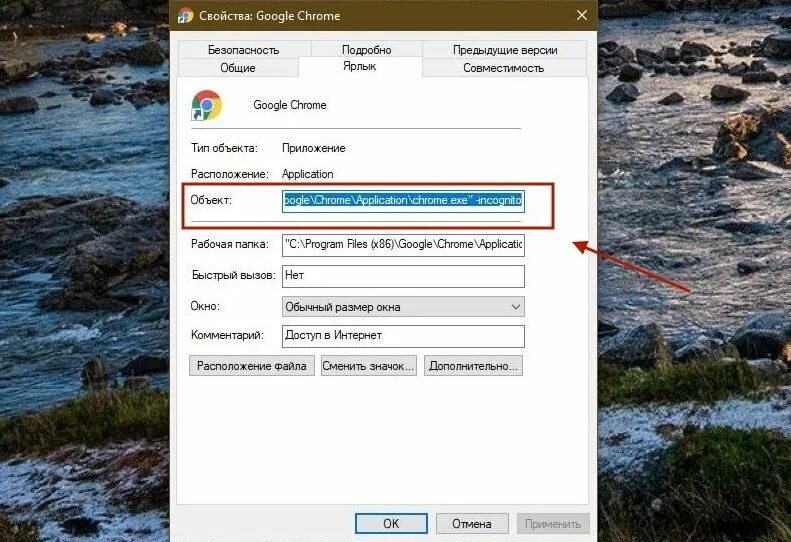Open the Совместимость tab
Viewport: 791px width, 542px height.
pyautogui.click(x=503, y=68)
